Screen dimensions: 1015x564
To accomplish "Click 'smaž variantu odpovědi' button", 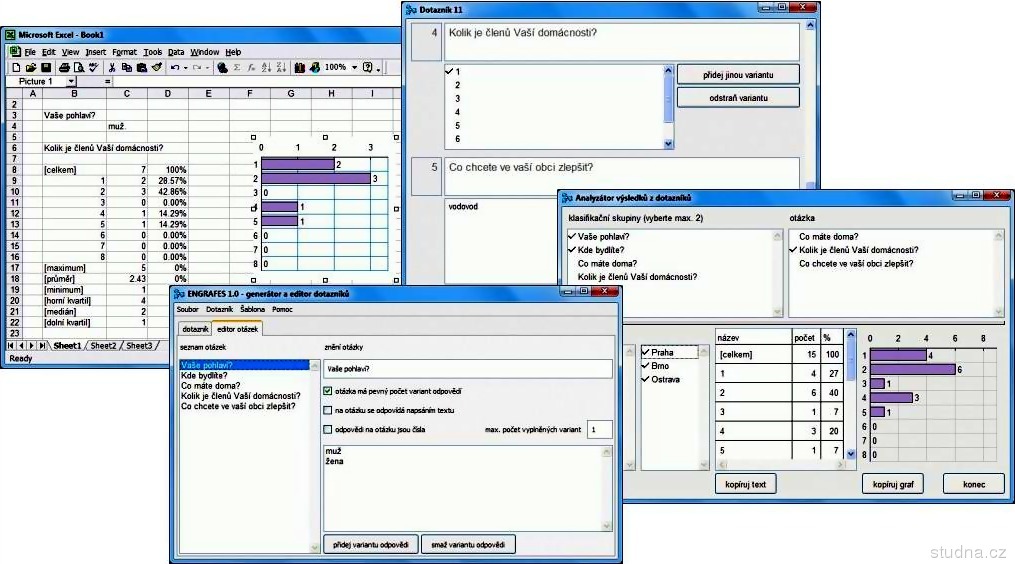I will [468, 545].
